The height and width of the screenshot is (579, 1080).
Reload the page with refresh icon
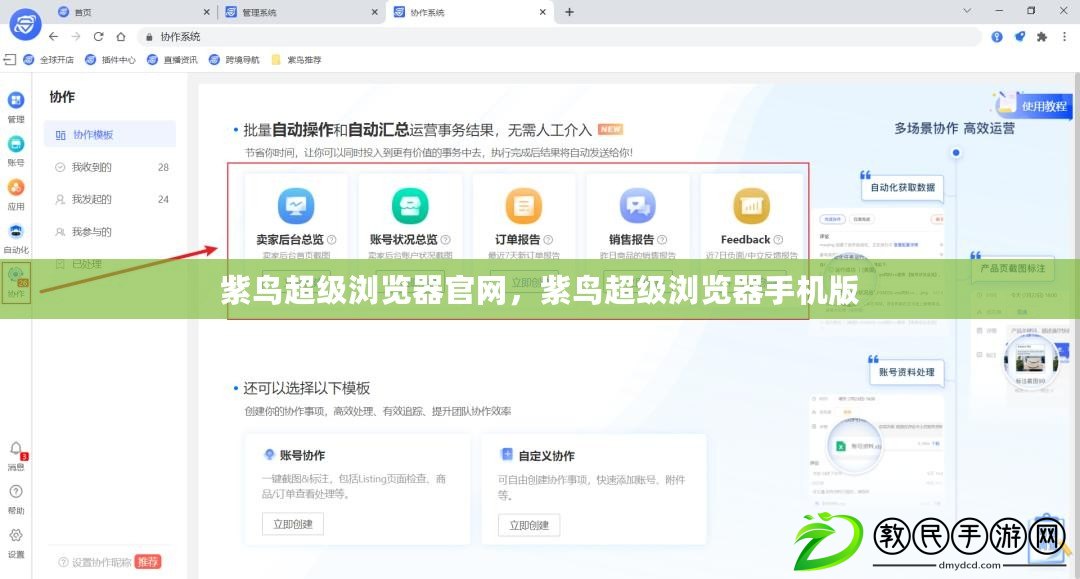tap(98, 36)
